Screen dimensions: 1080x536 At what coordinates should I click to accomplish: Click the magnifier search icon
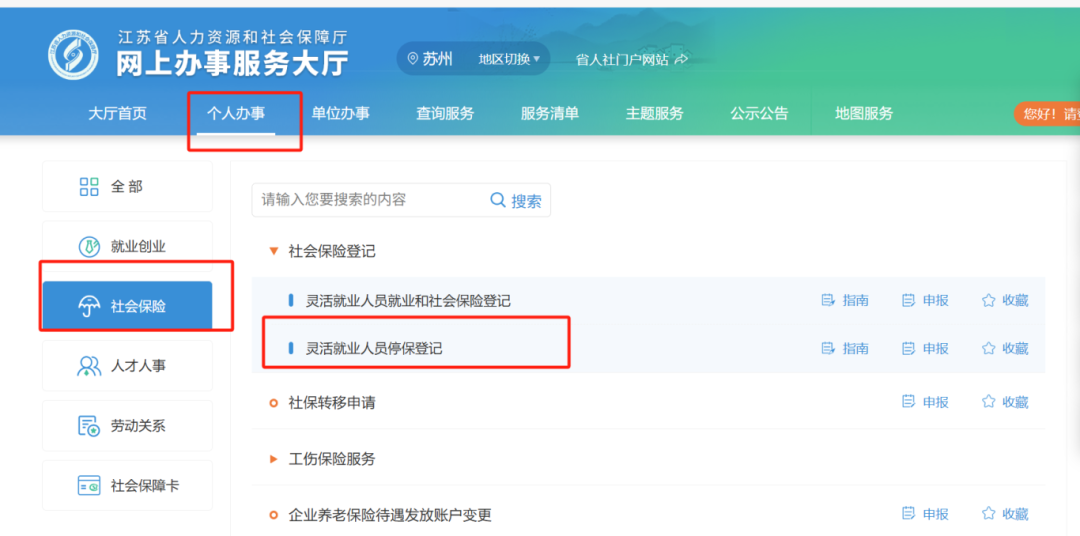[x=498, y=200]
